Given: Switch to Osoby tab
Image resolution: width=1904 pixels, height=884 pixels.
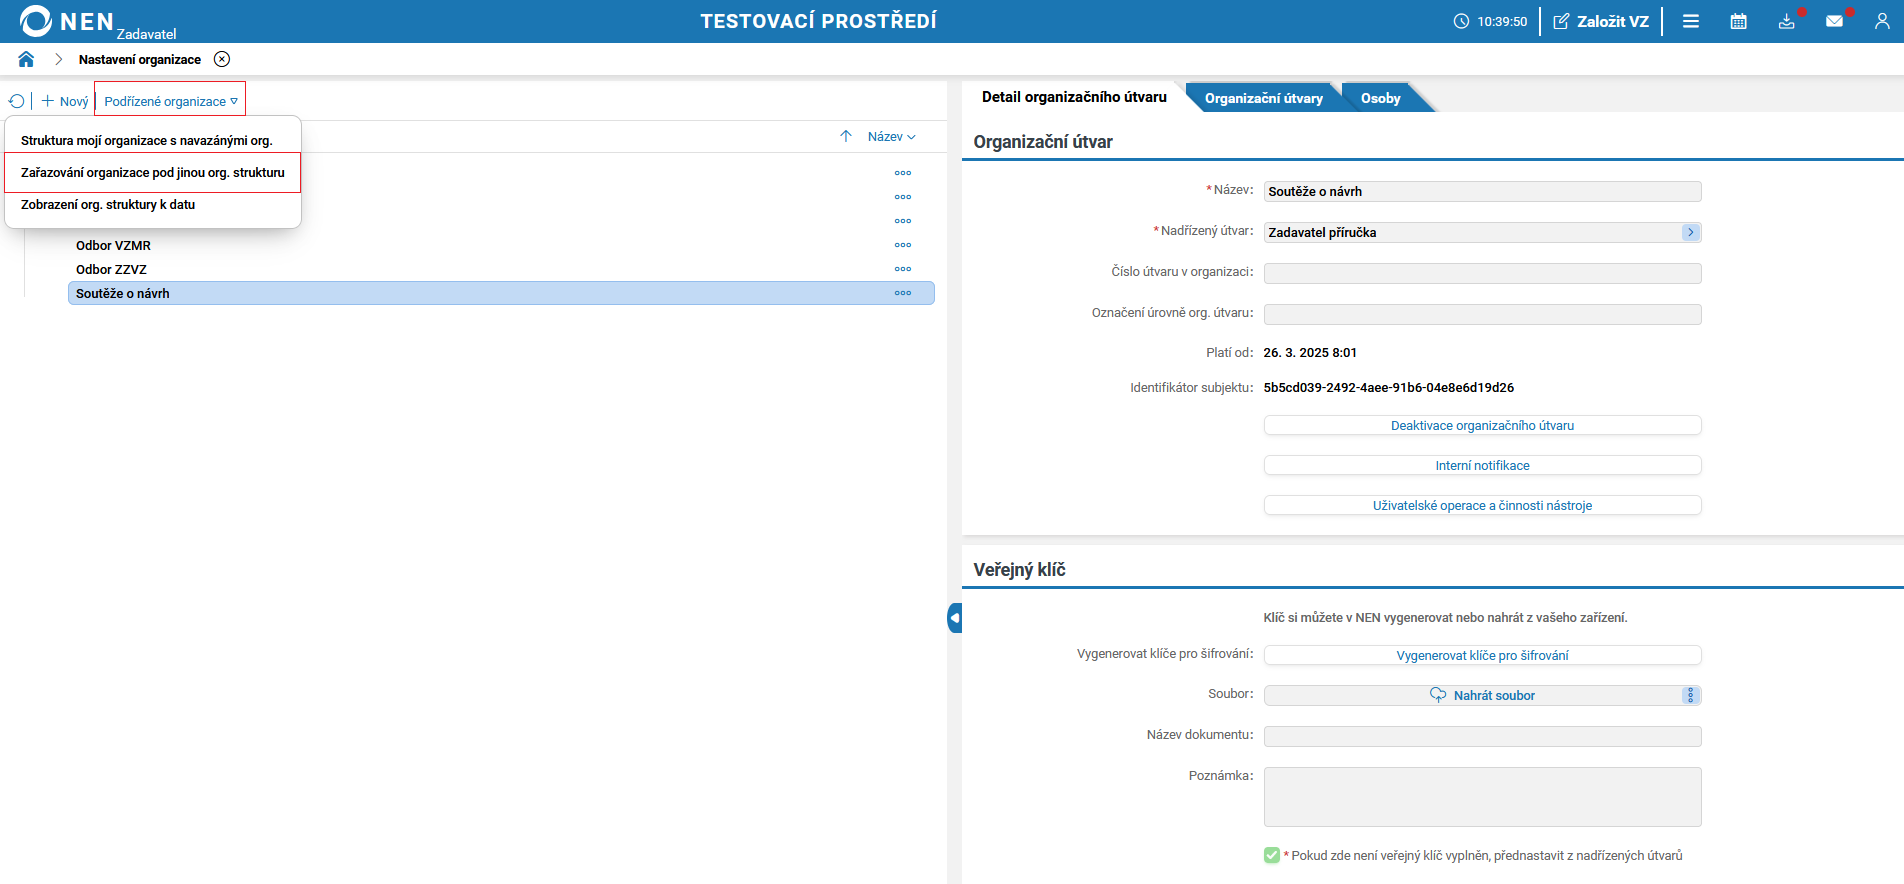Looking at the screenshot, I should tap(1380, 98).
